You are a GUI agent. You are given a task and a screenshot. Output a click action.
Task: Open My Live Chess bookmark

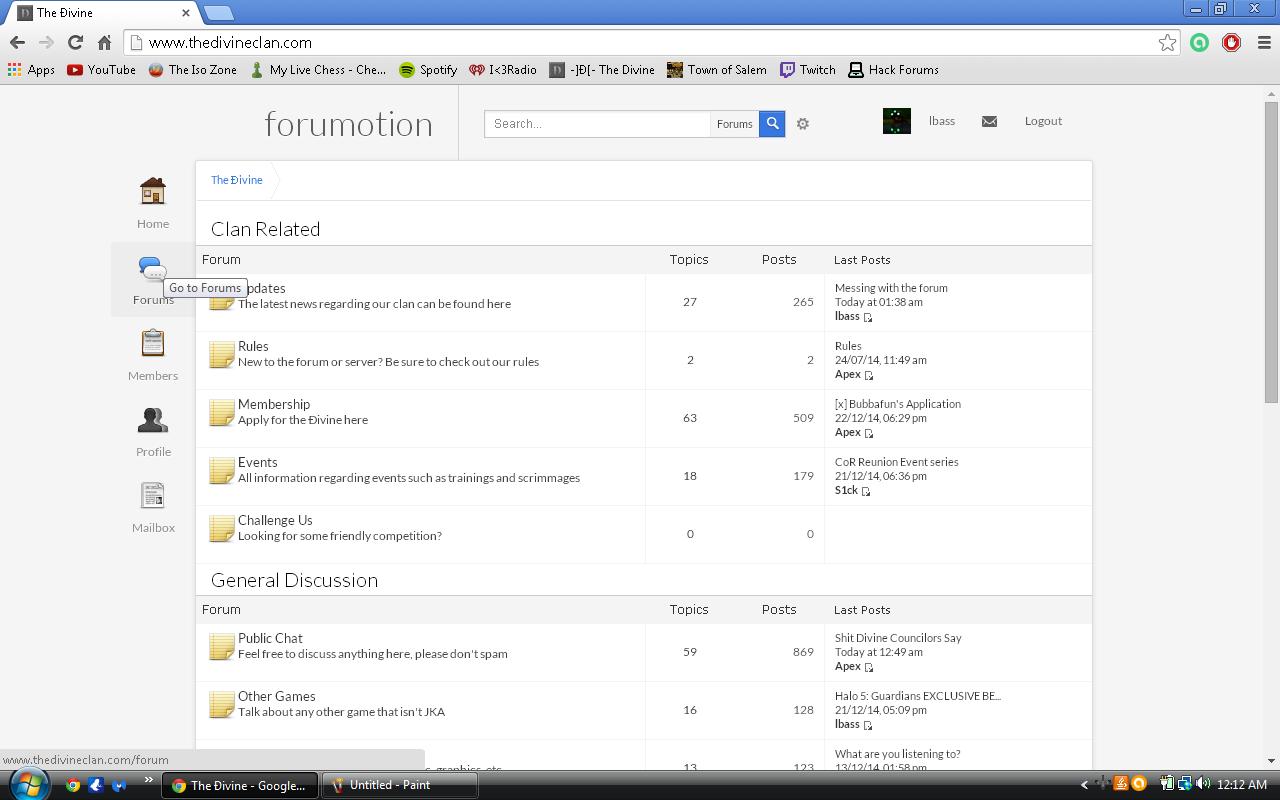(318, 70)
